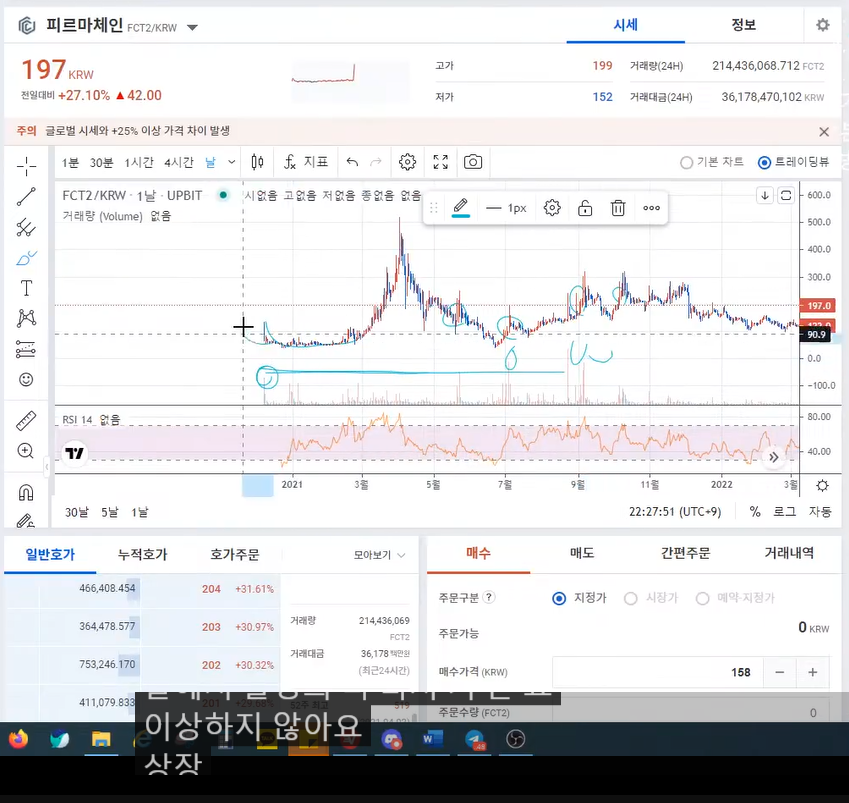Select the pattern drawing tool

[26, 318]
